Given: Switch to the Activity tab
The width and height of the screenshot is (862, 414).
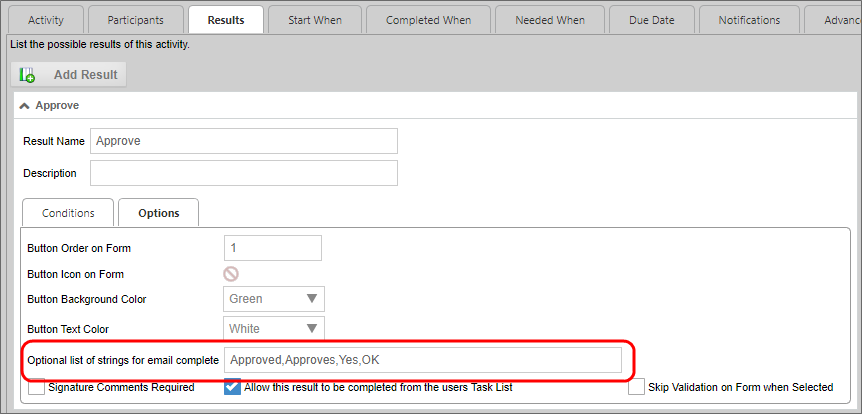Looking at the screenshot, I should [x=46, y=20].
